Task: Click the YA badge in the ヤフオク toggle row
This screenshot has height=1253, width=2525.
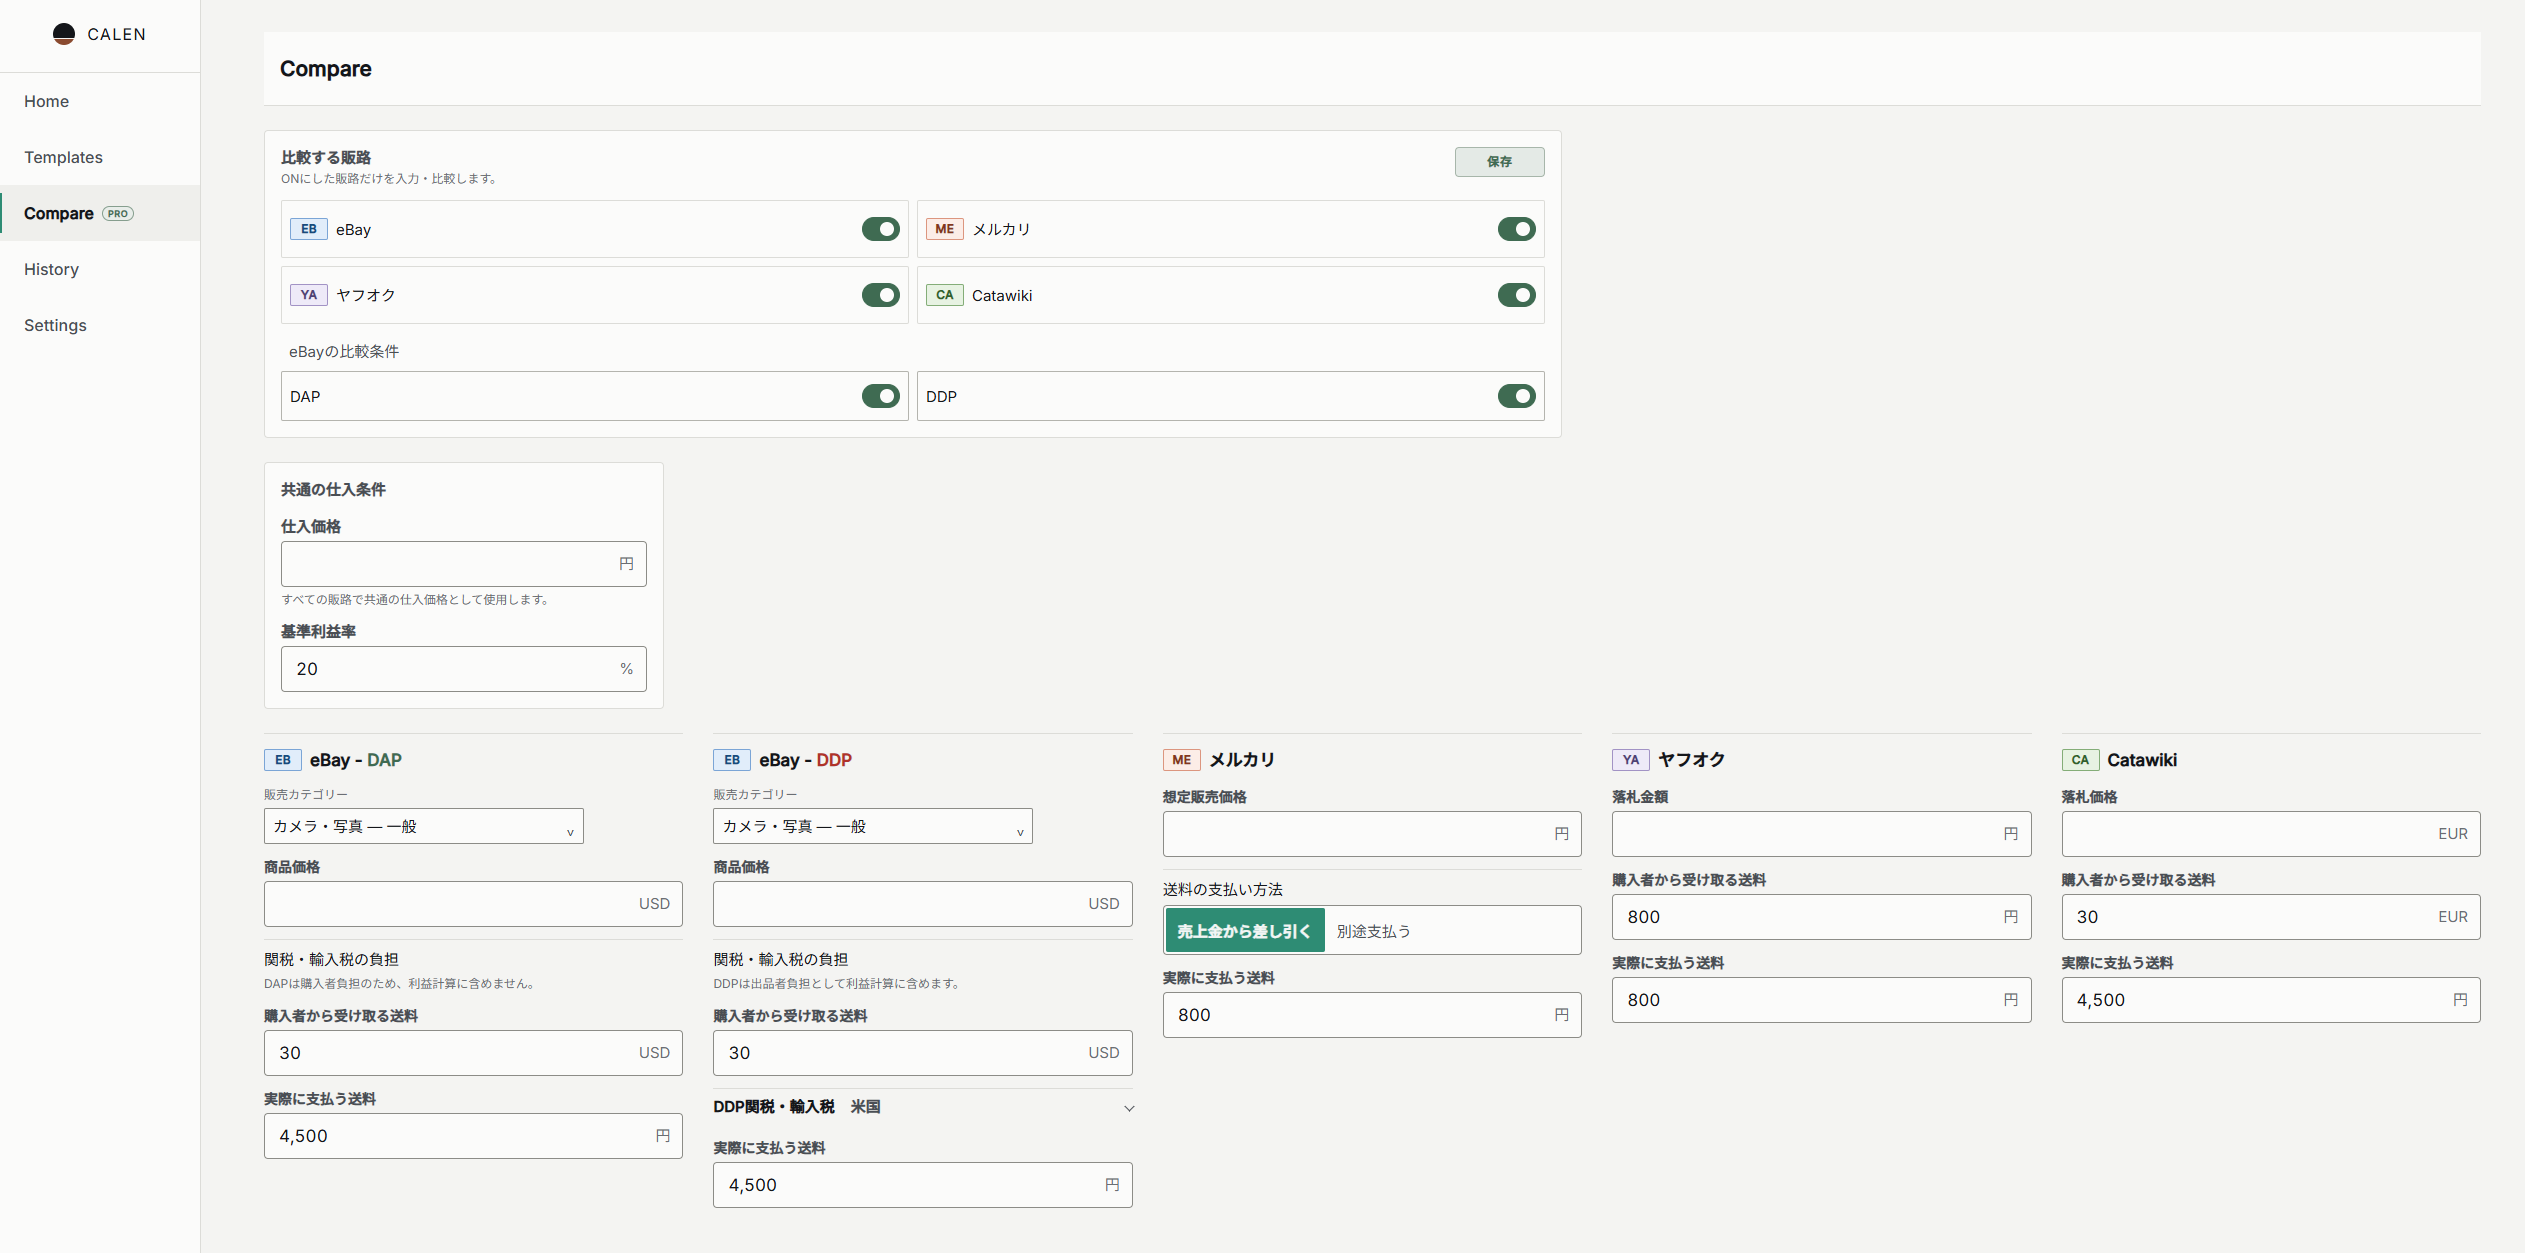Action: pyautogui.click(x=309, y=295)
